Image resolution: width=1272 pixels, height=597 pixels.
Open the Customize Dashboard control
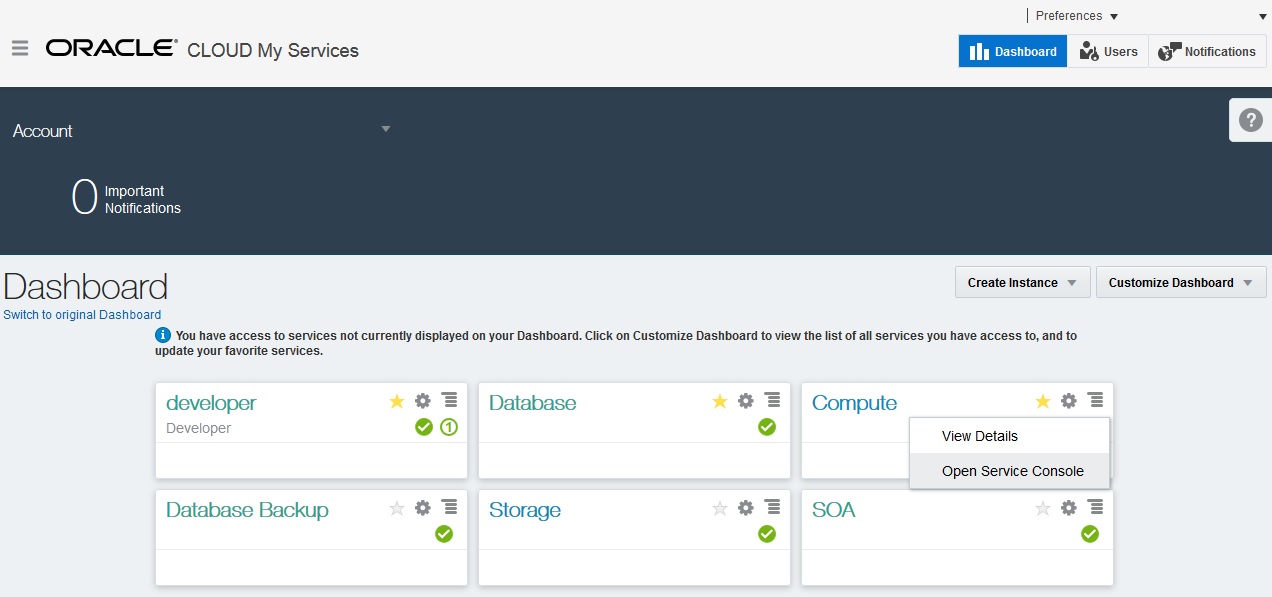point(1180,282)
